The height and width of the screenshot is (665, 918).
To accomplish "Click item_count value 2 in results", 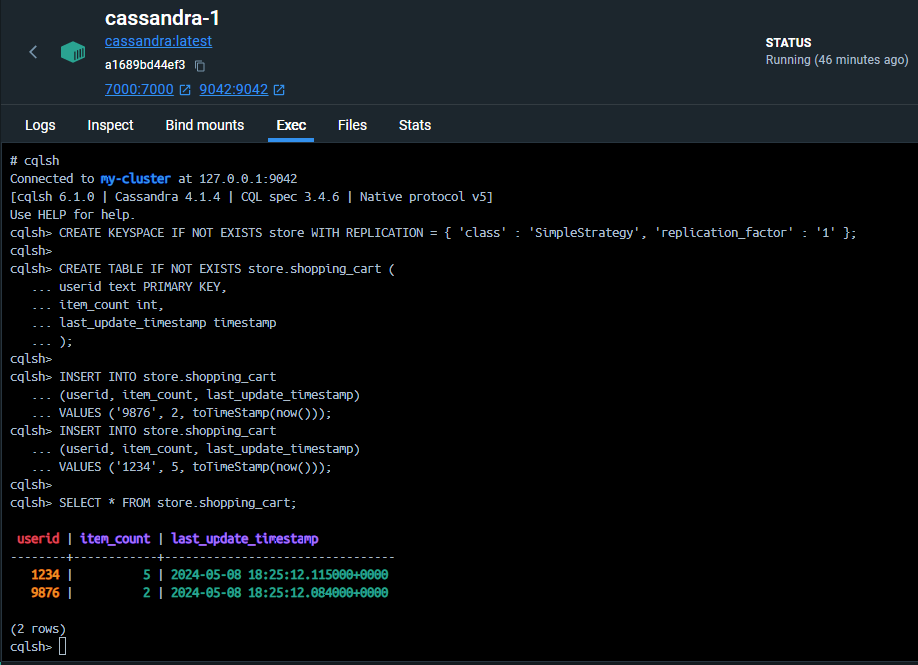I will coord(146,593).
